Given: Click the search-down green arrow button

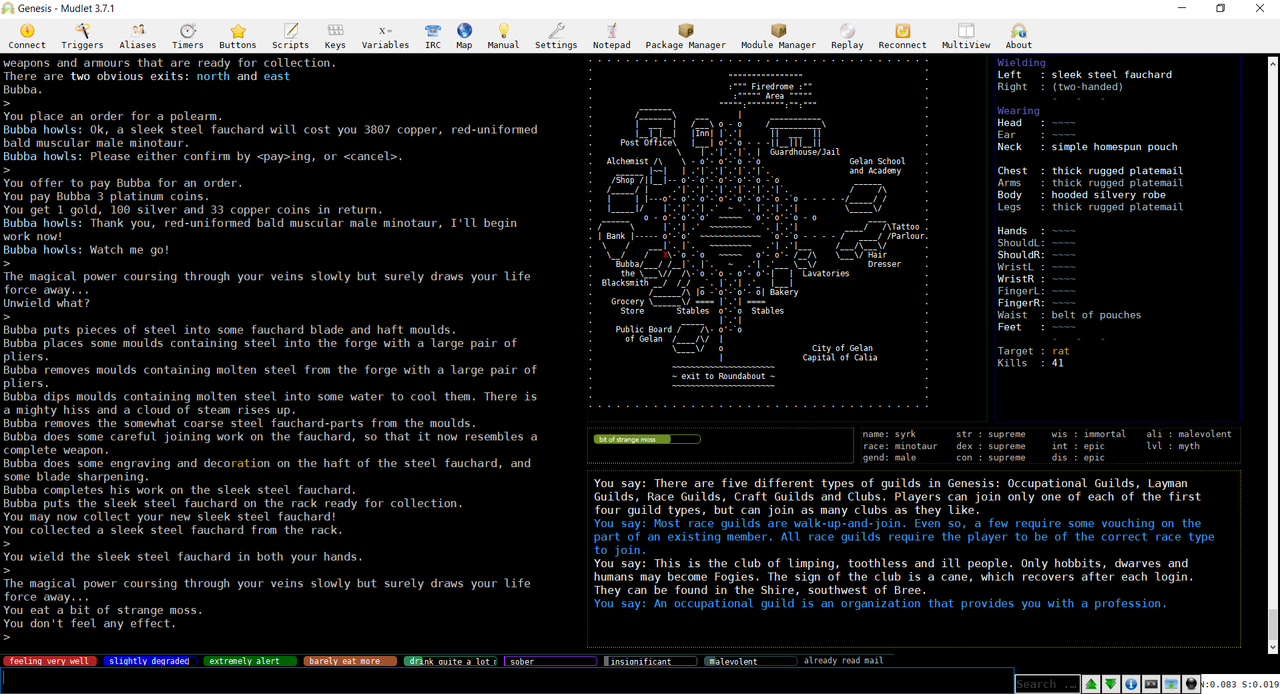Looking at the screenshot, I should coord(1111,684).
